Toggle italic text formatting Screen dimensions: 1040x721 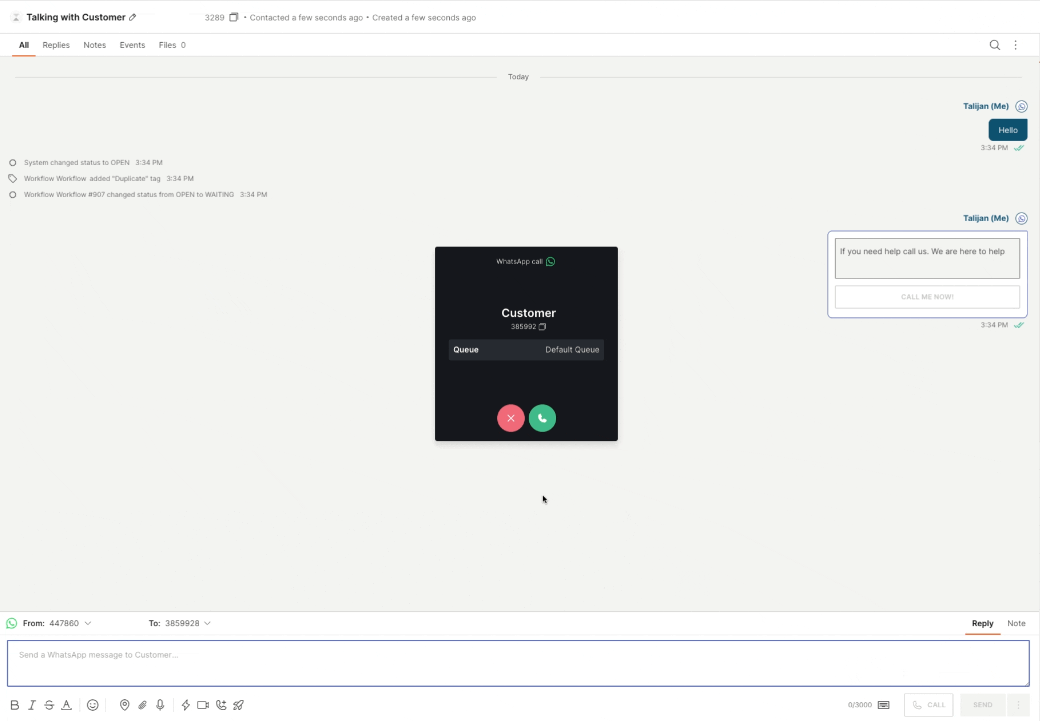[32, 705]
